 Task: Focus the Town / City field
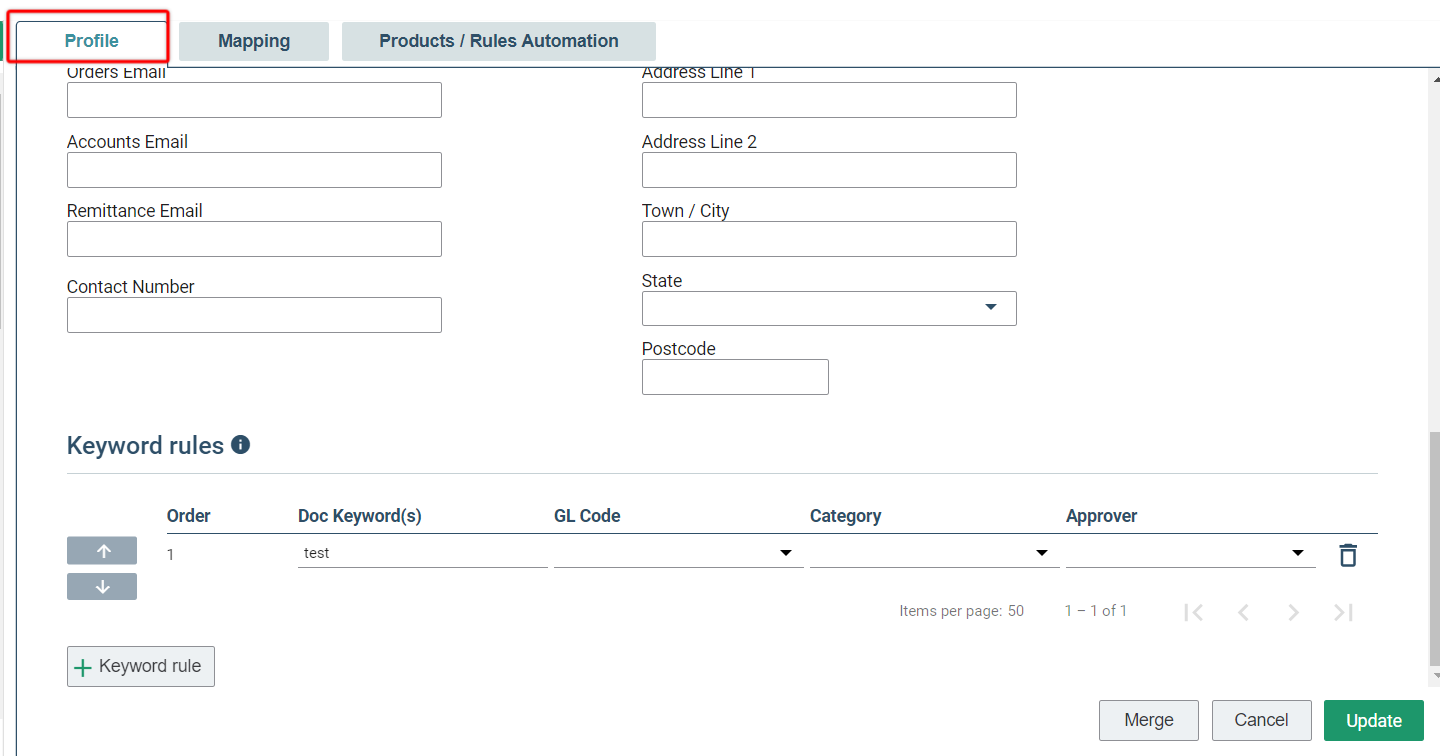tap(829, 239)
